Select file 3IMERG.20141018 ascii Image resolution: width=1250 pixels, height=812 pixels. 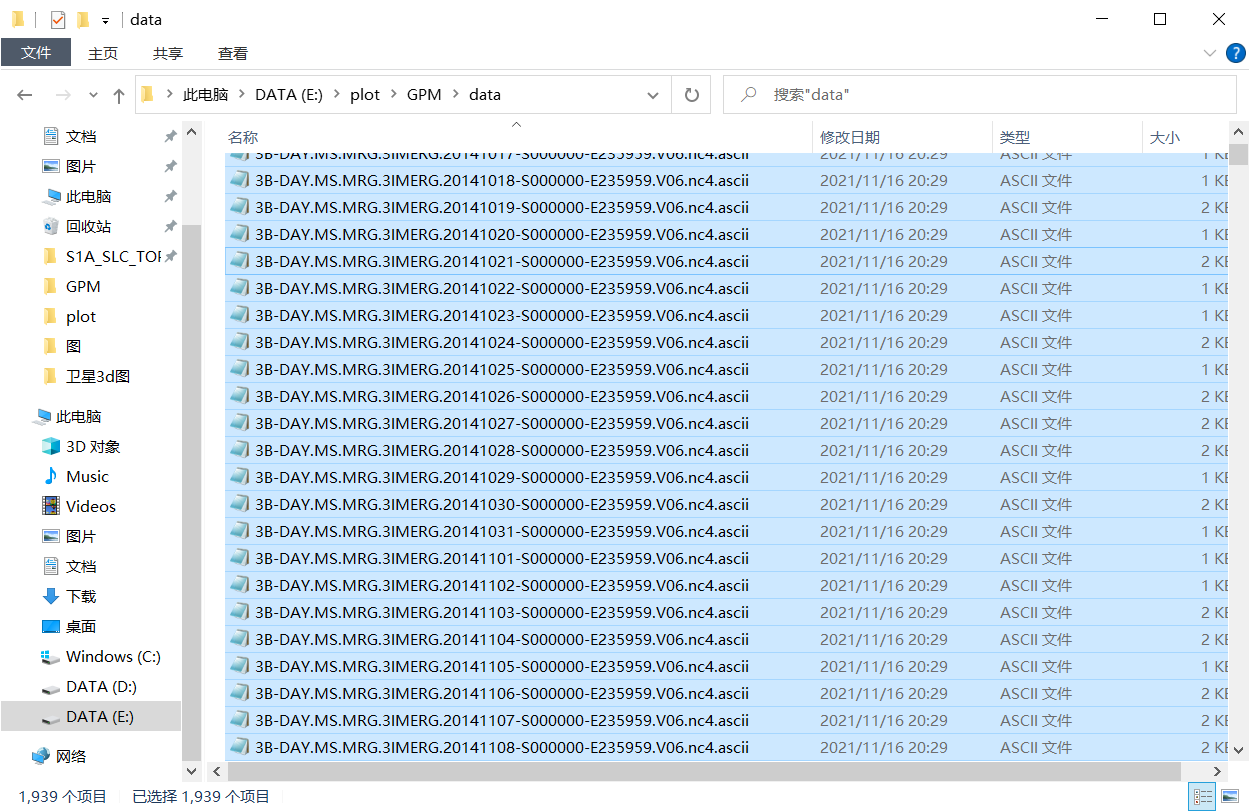502,181
